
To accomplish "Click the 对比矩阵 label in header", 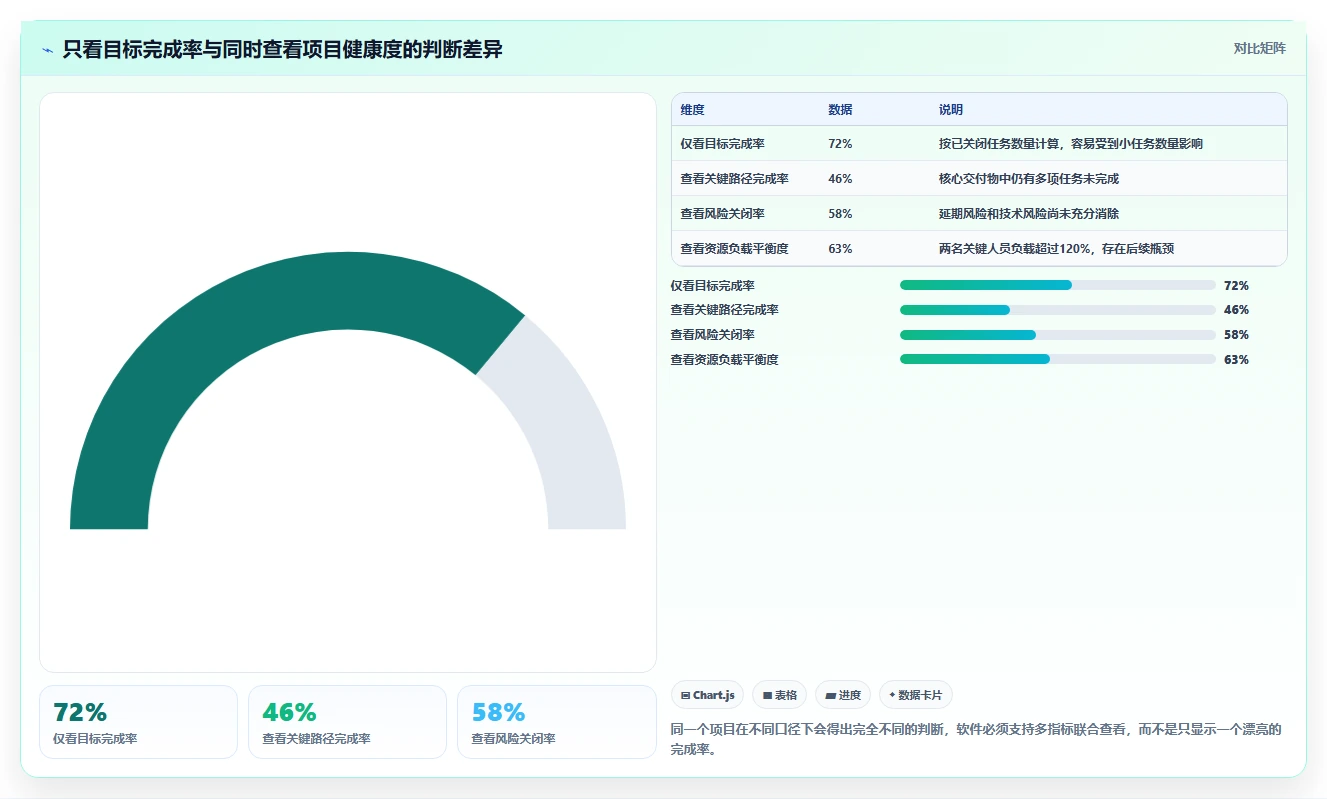I will tap(1259, 48).
